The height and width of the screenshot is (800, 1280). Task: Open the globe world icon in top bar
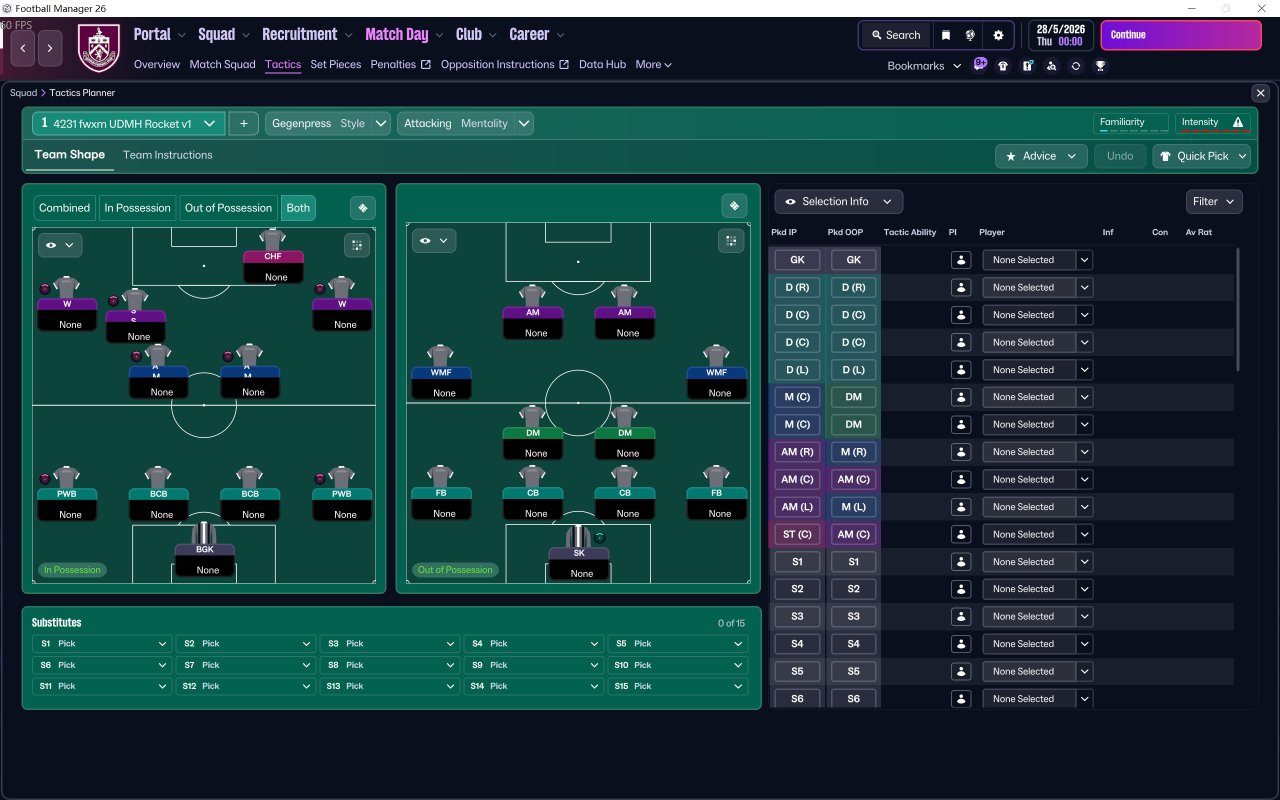point(970,35)
